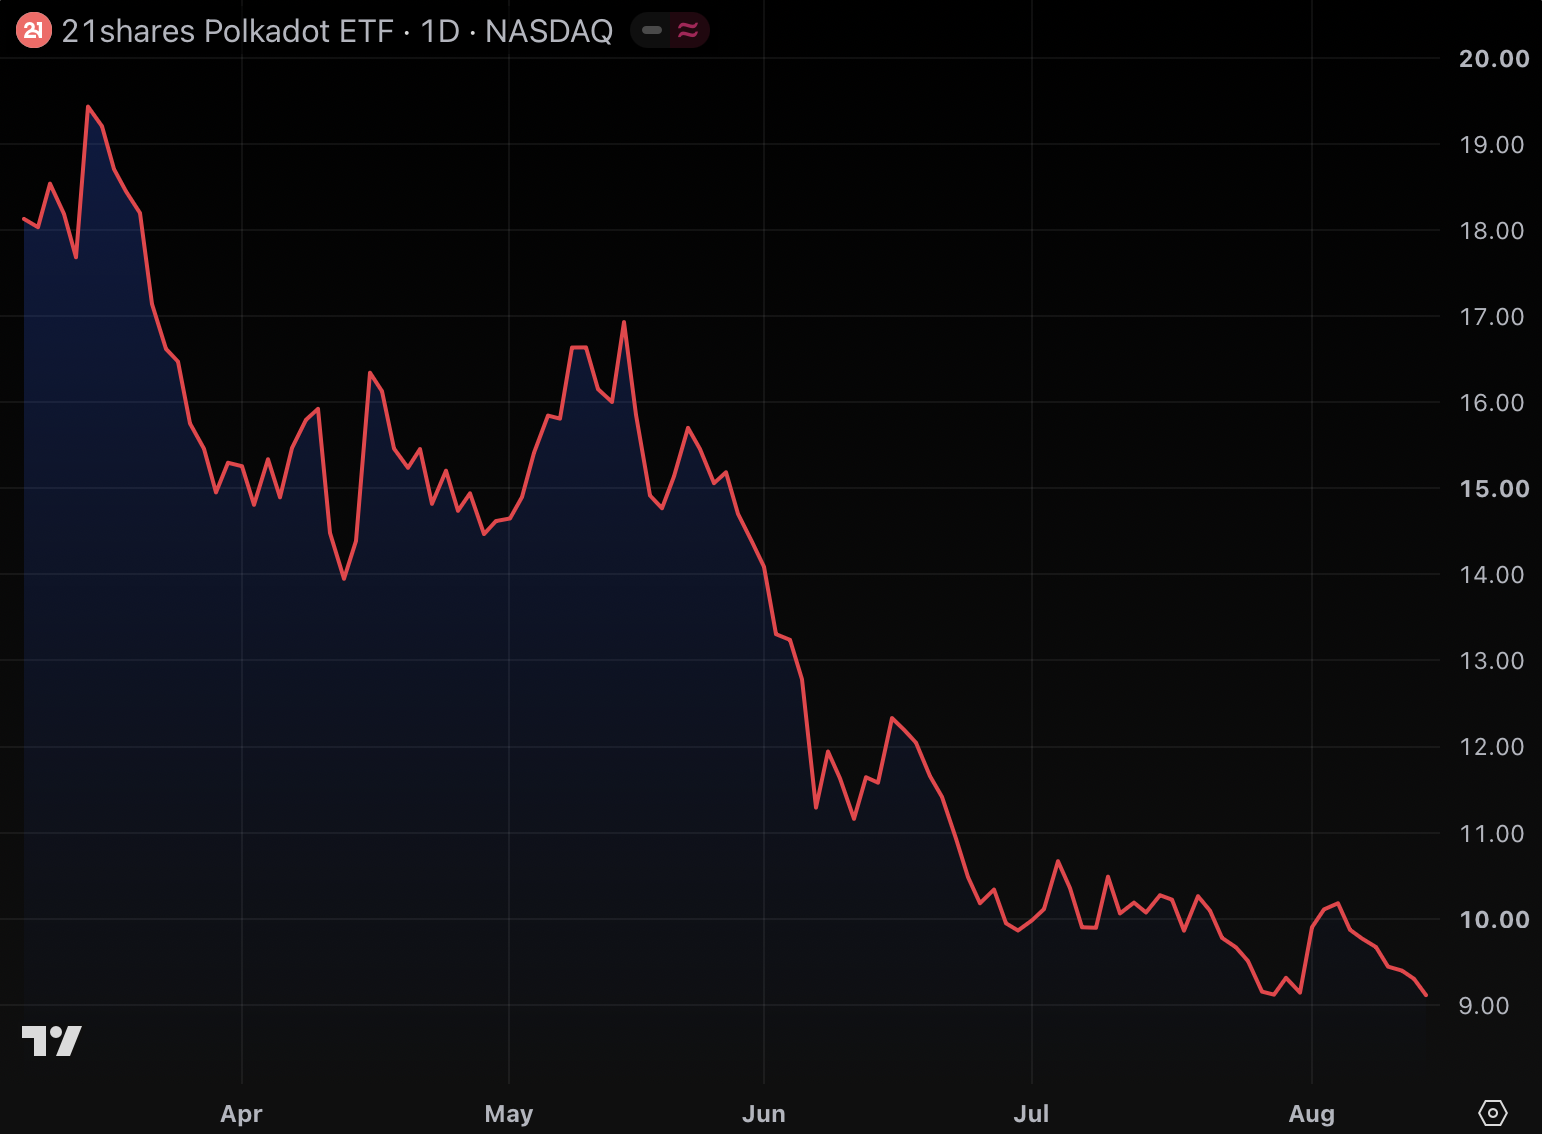Viewport: 1542px width, 1134px height.
Task: Click the Aug date axis label
Action: (x=1311, y=1113)
